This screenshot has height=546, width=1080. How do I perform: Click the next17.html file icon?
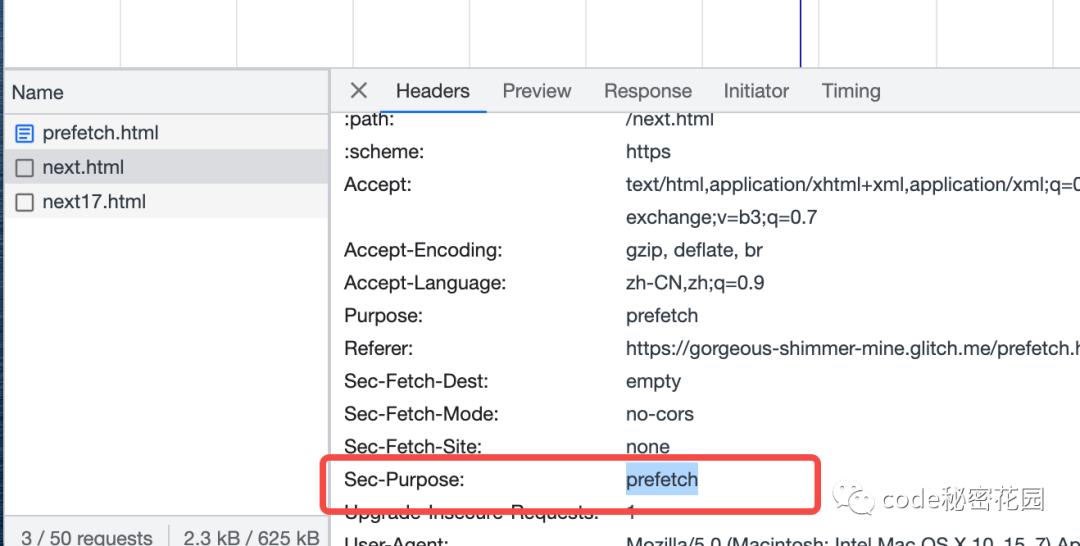(25, 202)
